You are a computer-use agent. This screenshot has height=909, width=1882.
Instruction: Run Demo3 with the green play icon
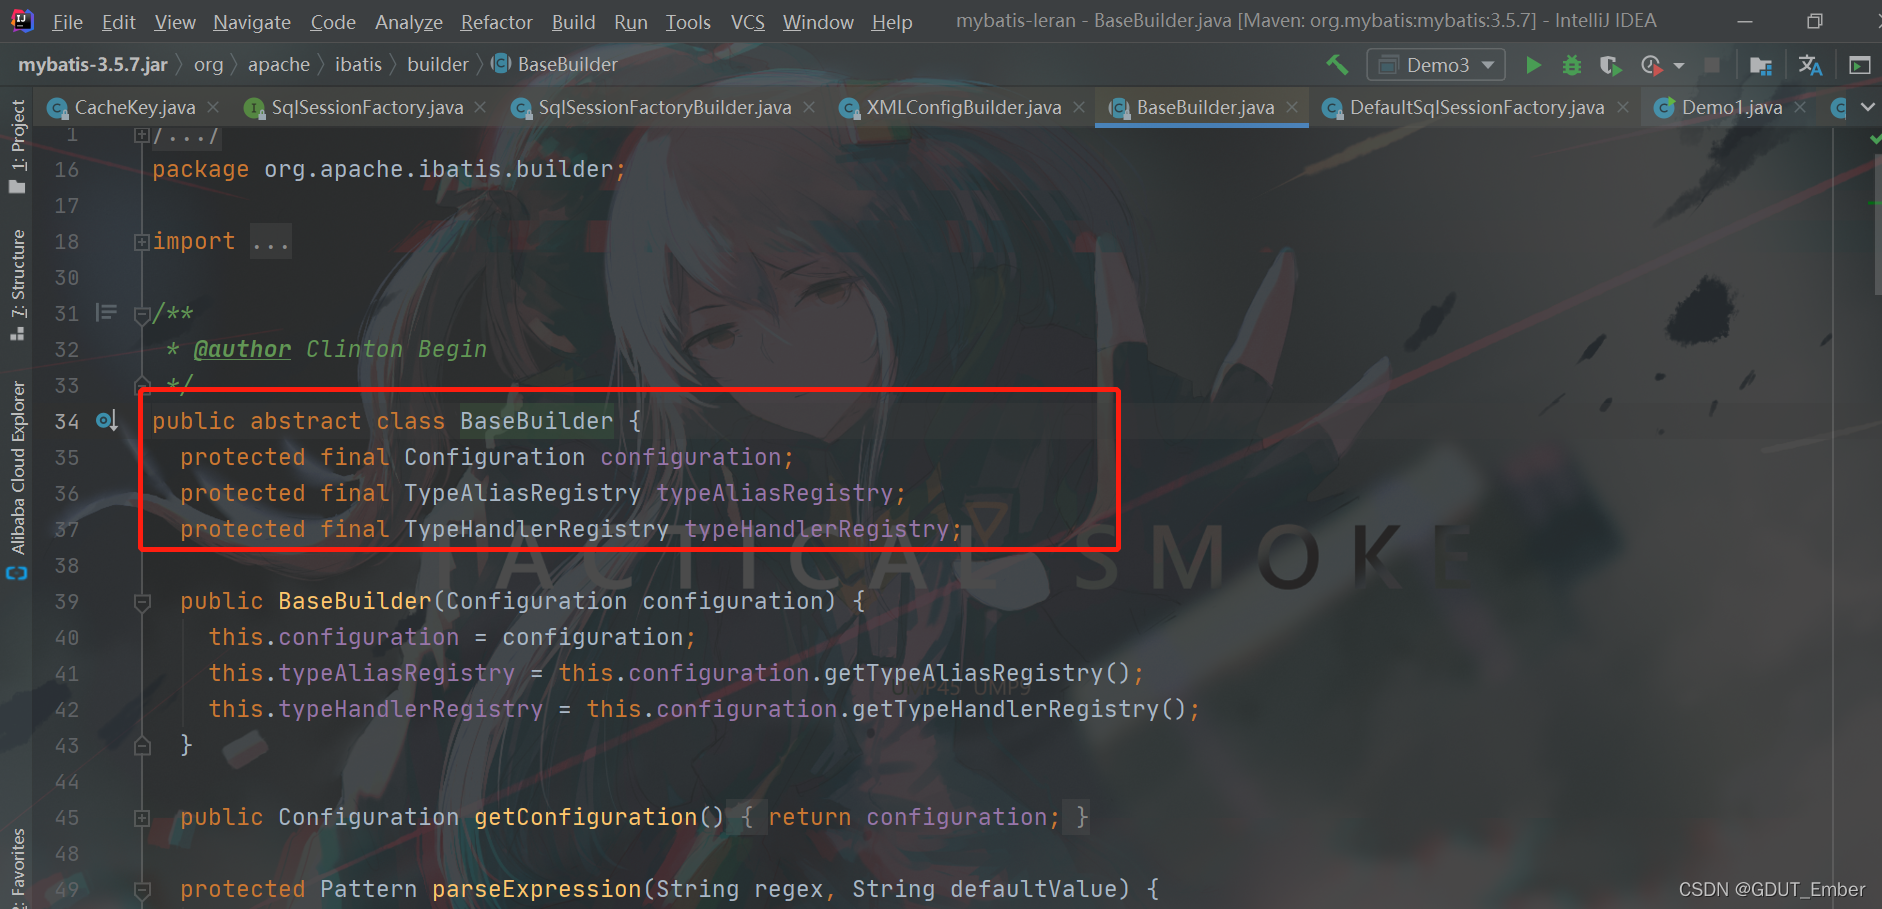point(1533,65)
